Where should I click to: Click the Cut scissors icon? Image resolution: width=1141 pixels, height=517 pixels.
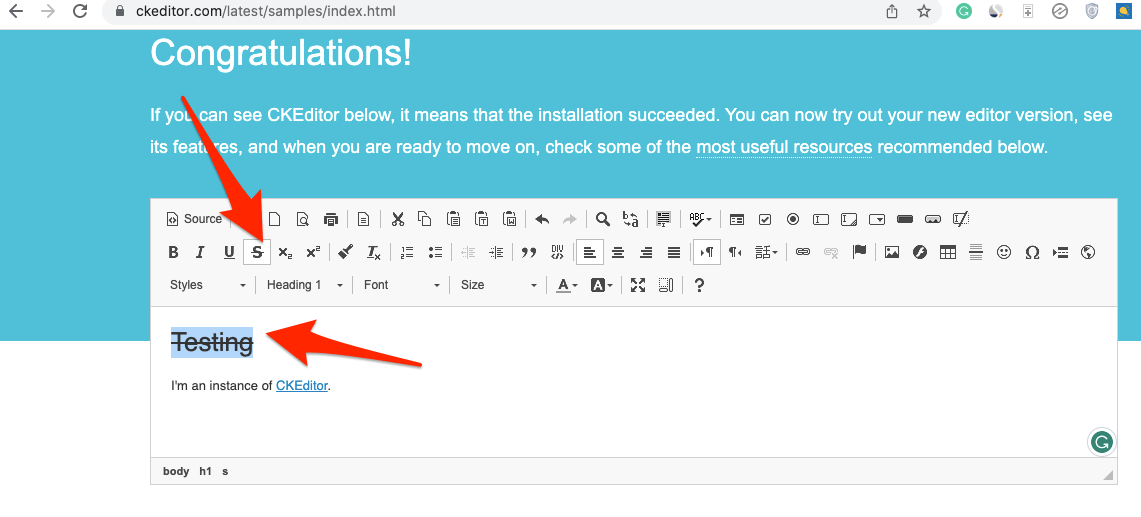point(397,218)
